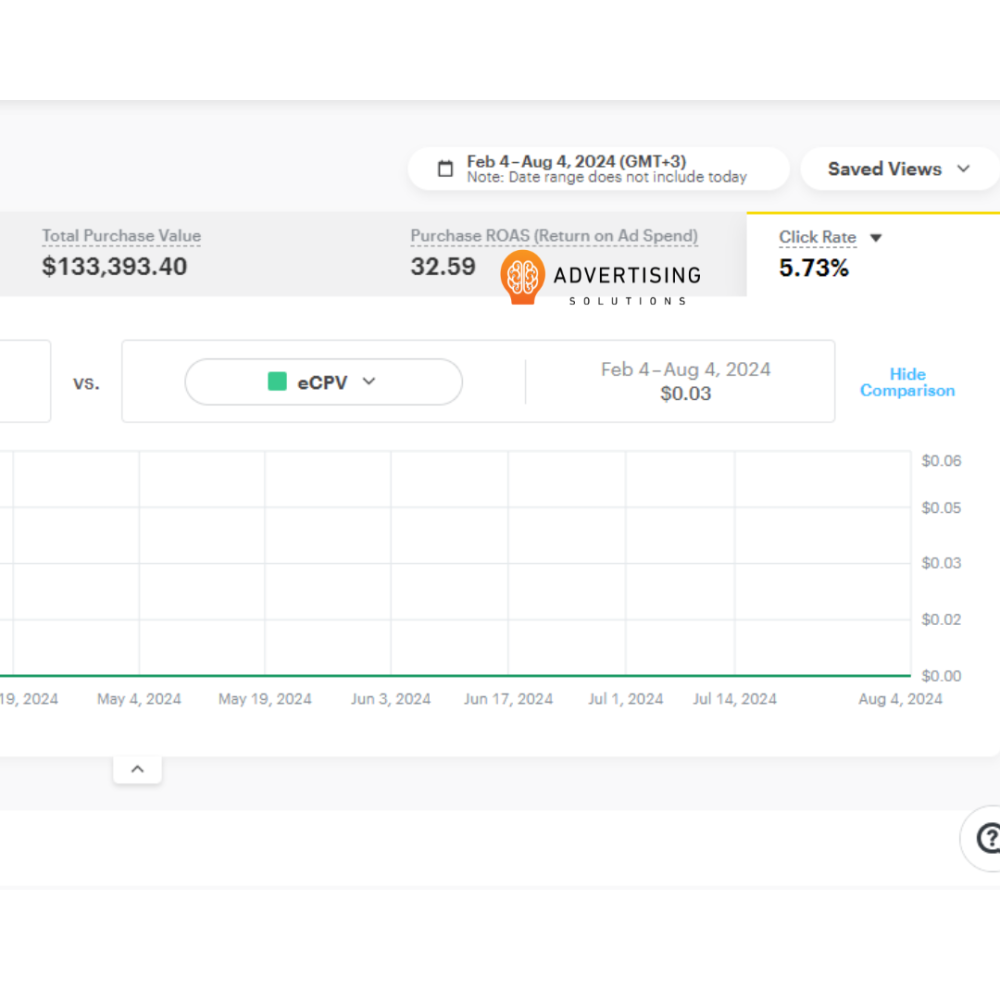The height and width of the screenshot is (1000, 1000).
Task: Open help with the question mark icon
Action: click(987, 838)
